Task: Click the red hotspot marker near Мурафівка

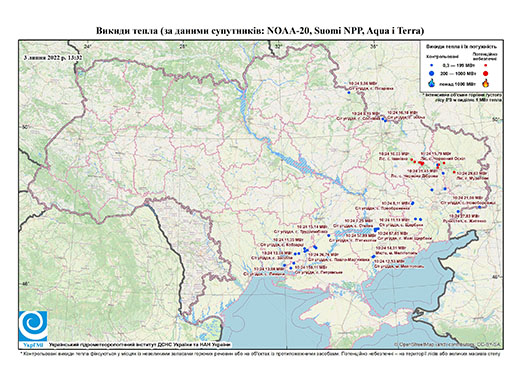Action: 454,172
